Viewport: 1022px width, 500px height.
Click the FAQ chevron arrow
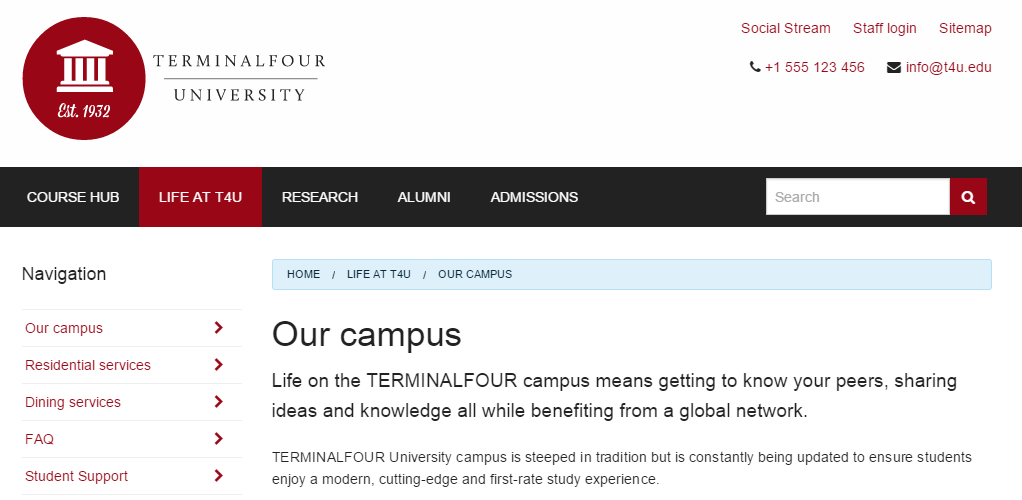tap(219, 439)
